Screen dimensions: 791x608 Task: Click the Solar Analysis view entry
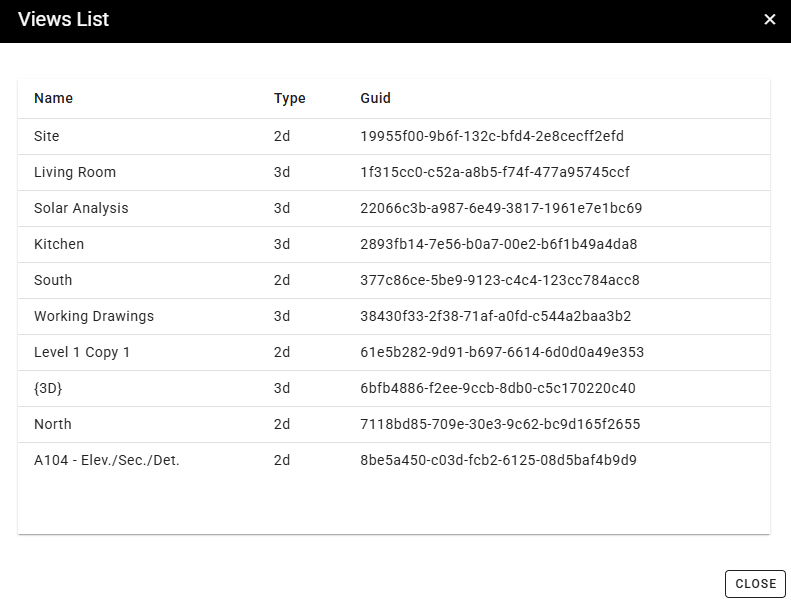pos(81,208)
